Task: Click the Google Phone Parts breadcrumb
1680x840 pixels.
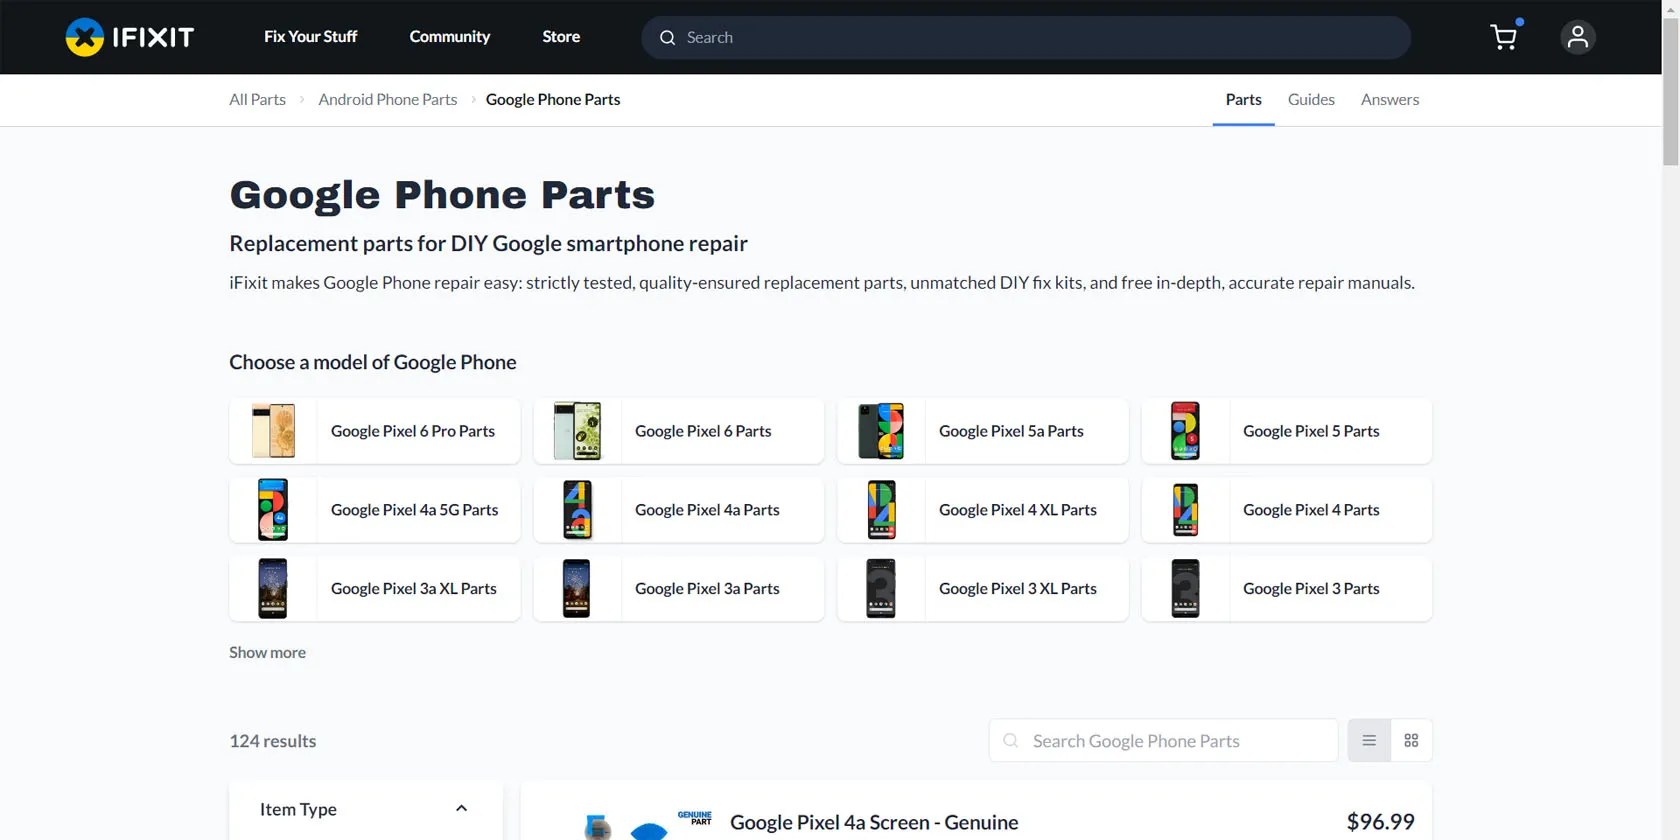Action: 553,100
